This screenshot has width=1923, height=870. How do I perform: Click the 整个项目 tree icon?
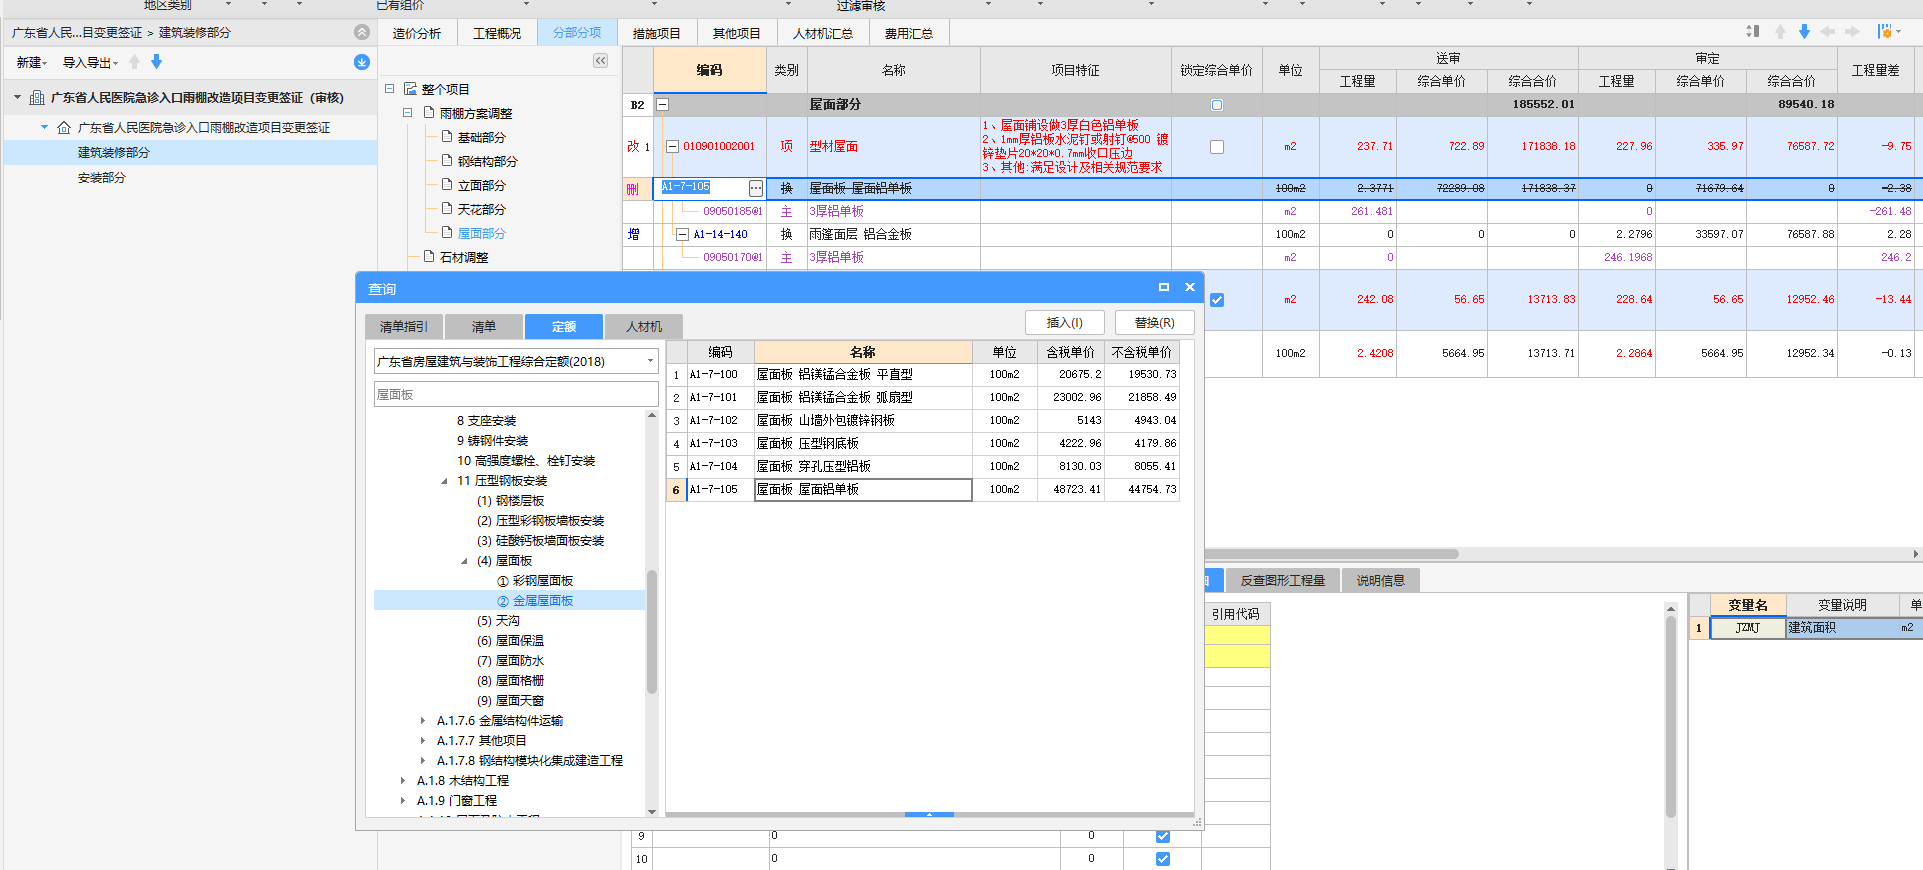(x=410, y=89)
